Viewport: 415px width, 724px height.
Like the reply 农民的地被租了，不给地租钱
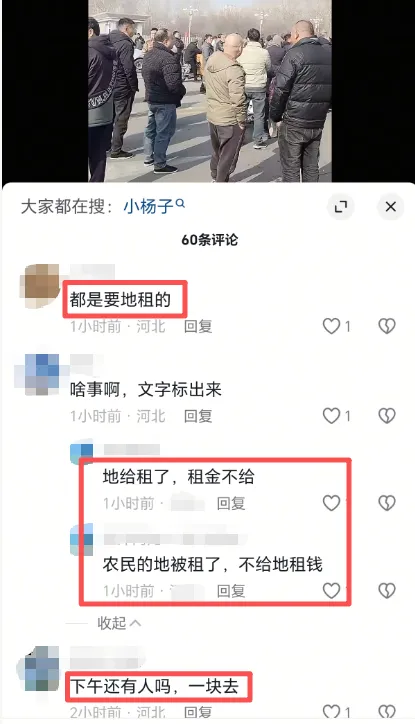pos(331,590)
